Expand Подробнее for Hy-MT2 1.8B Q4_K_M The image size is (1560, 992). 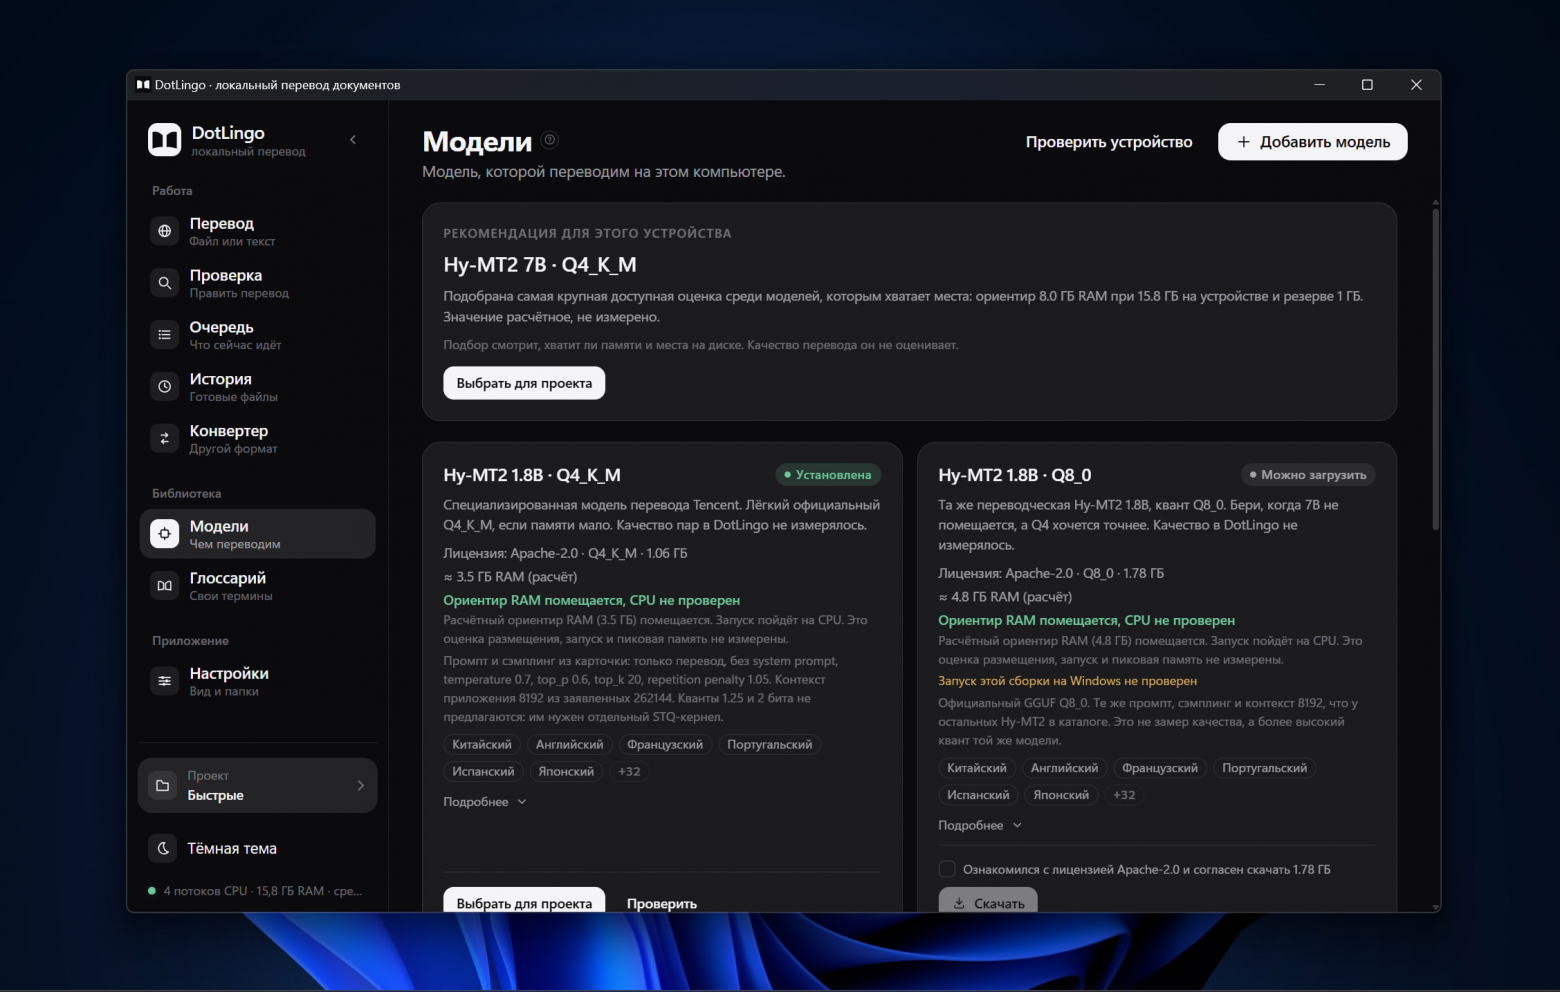point(485,802)
